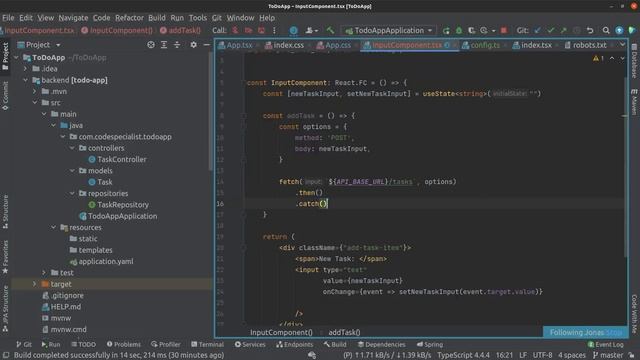Open the Dependencies tool window

(x=381, y=344)
